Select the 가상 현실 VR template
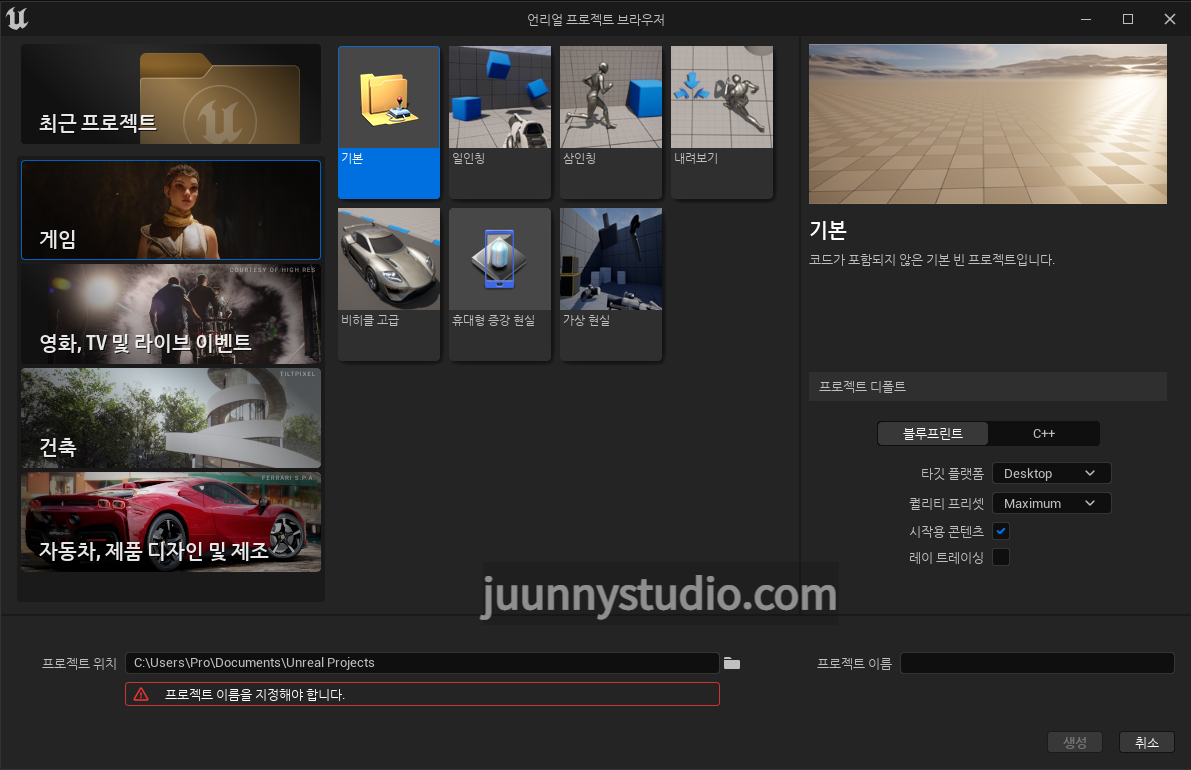Screen dimensions: 1191x770 pyautogui.click(x=611, y=284)
